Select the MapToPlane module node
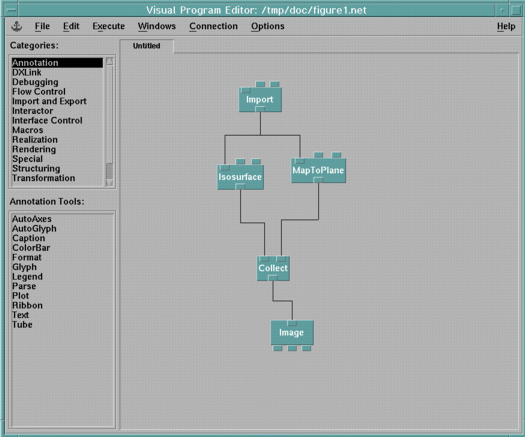525x437 pixels. [318, 170]
